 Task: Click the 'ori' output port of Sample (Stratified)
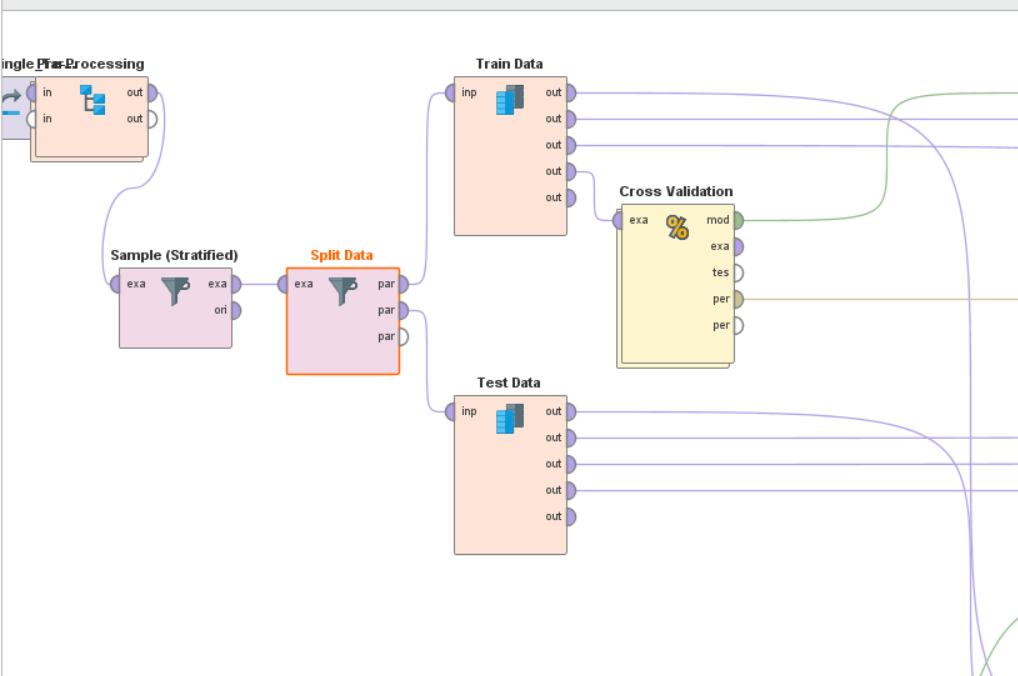pos(236,310)
